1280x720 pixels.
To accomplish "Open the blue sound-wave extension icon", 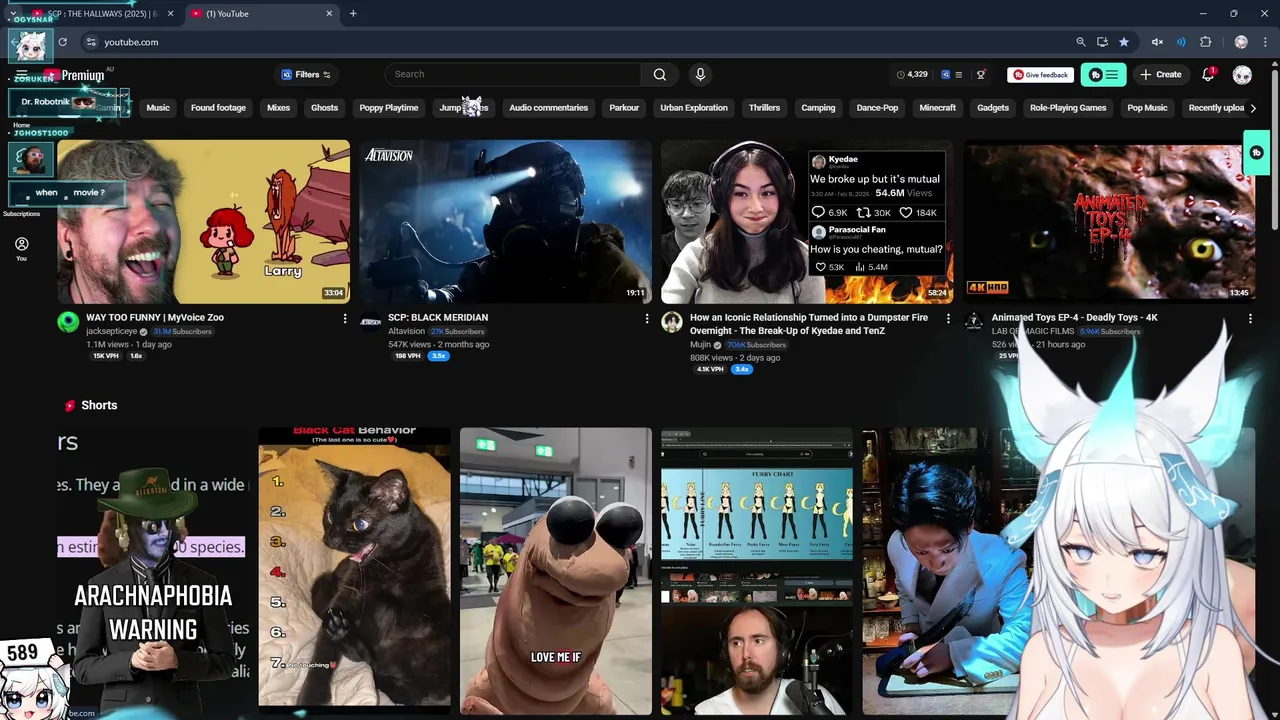I will (x=1181, y=42).
